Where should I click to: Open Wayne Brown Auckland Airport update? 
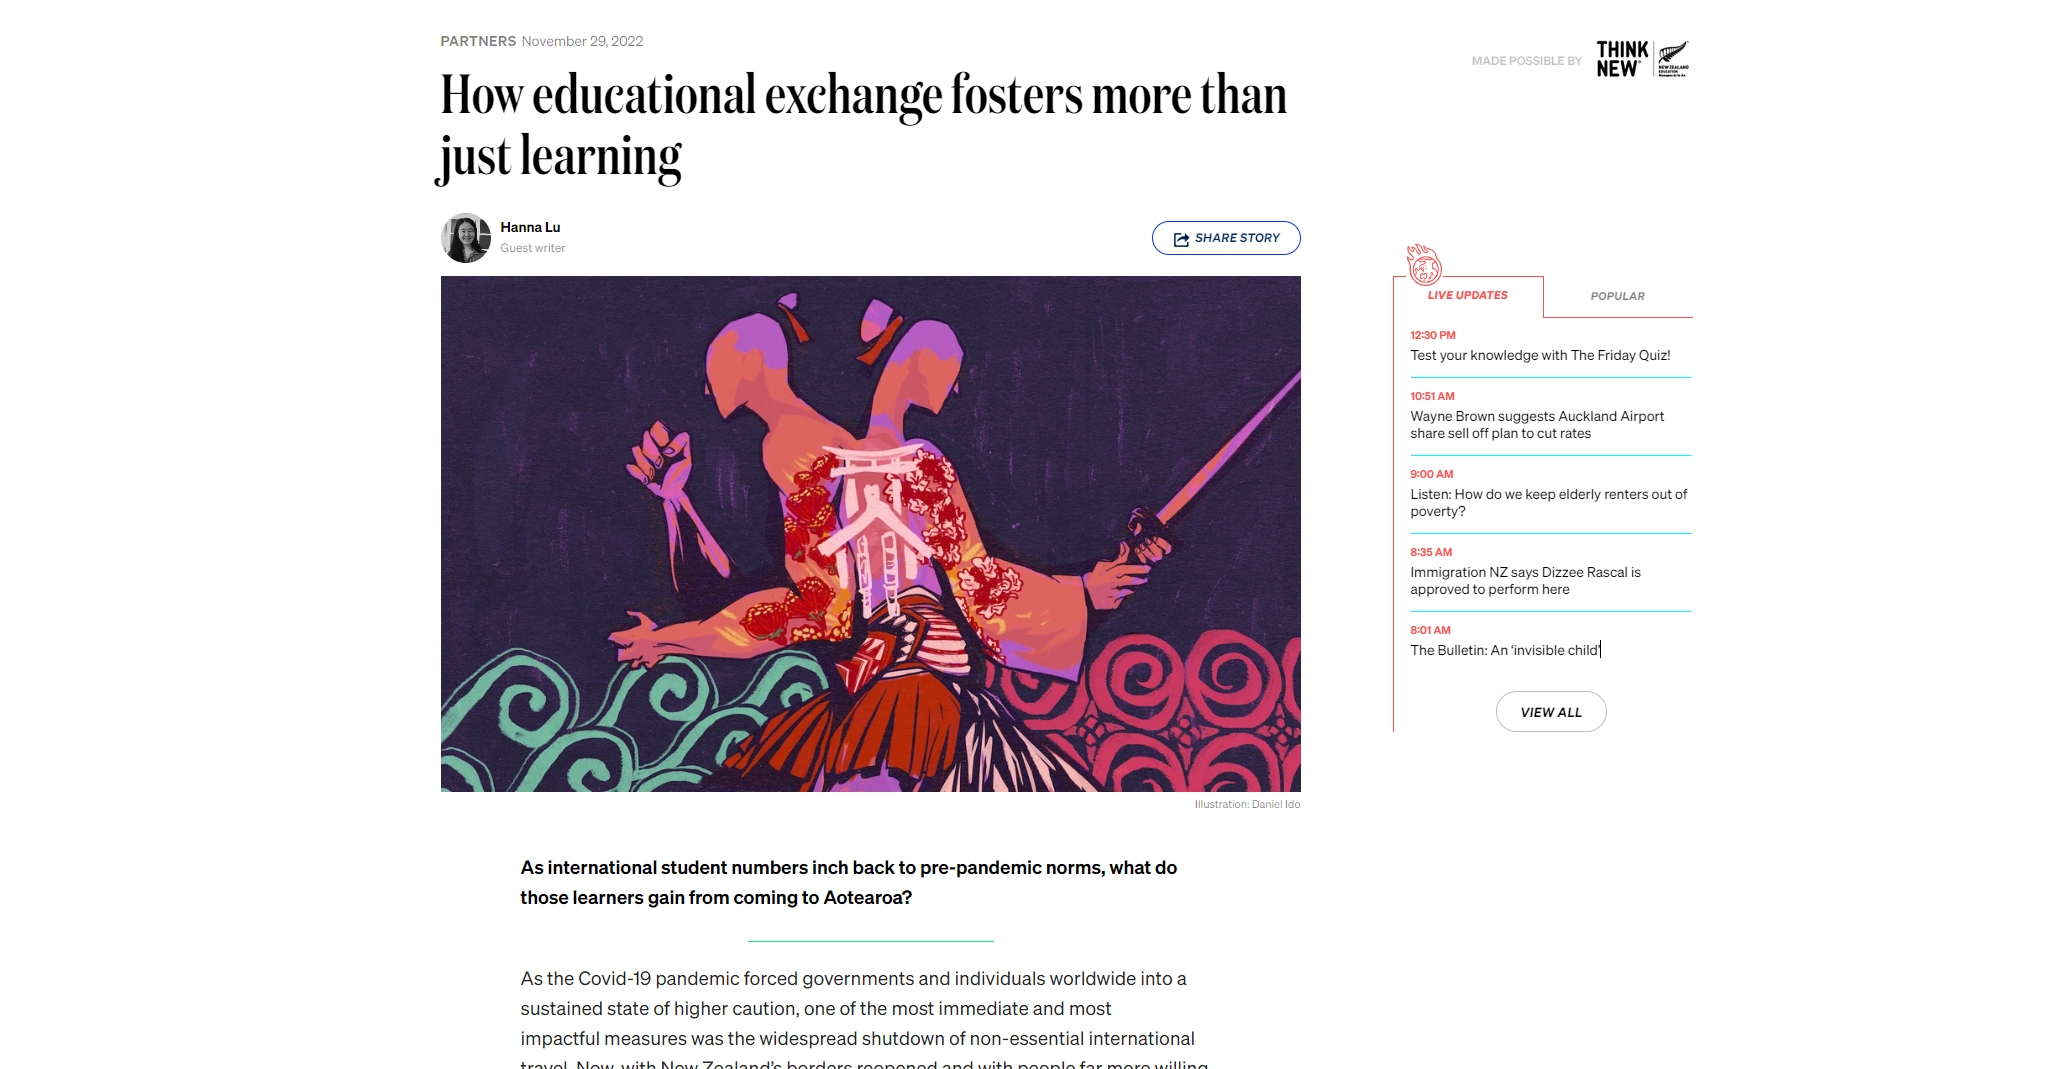pos(1537,425)
